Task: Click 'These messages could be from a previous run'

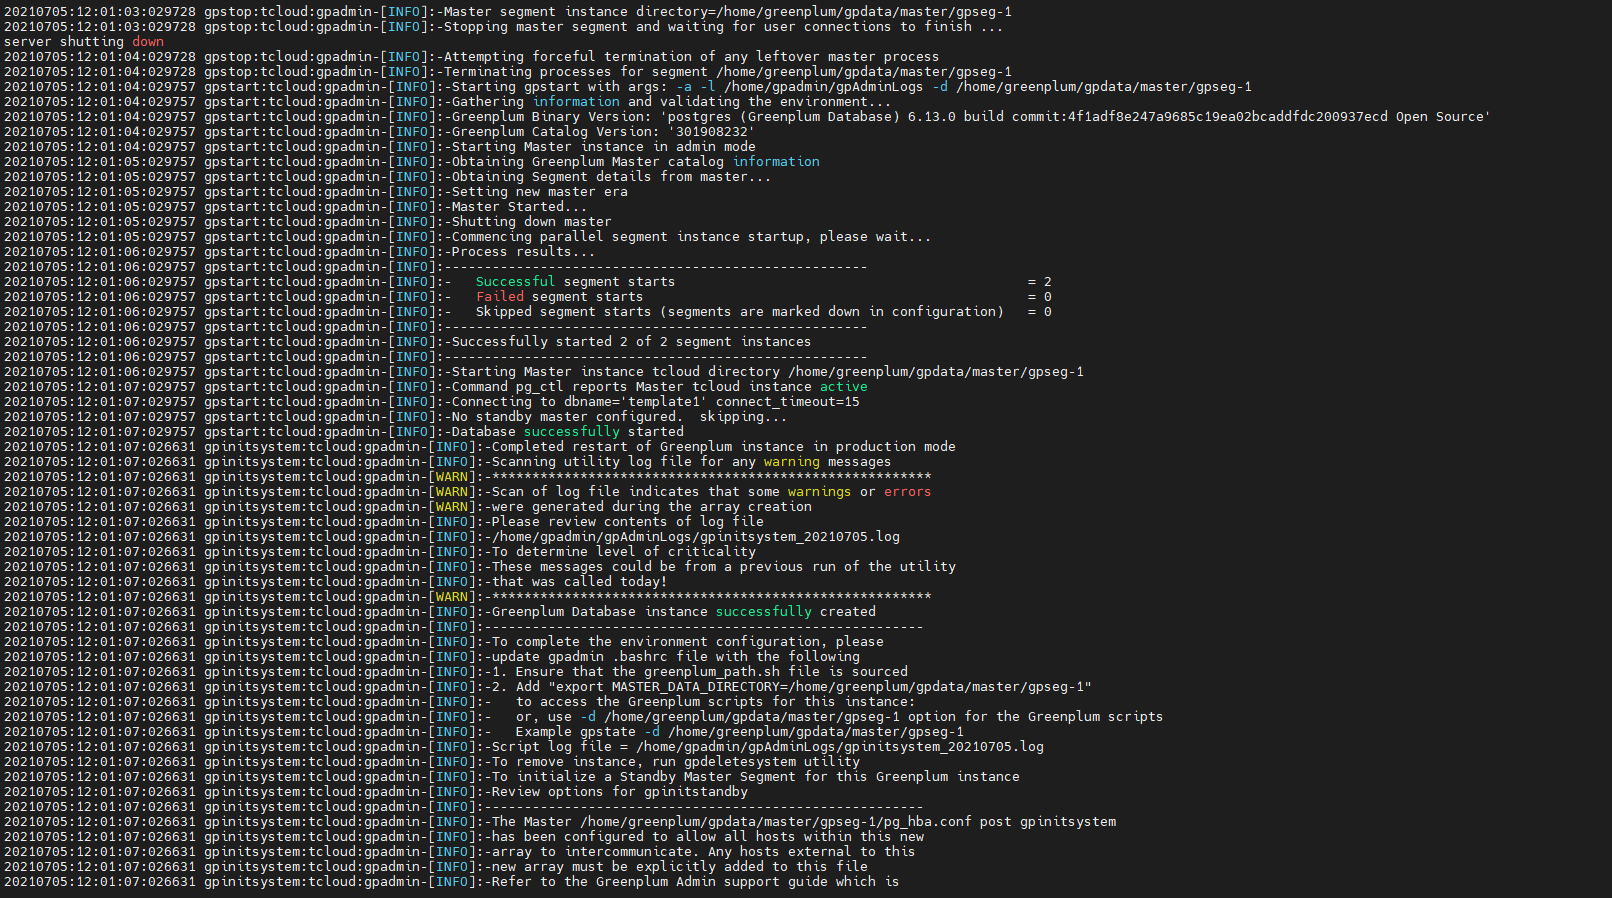Action: (723, 566)
